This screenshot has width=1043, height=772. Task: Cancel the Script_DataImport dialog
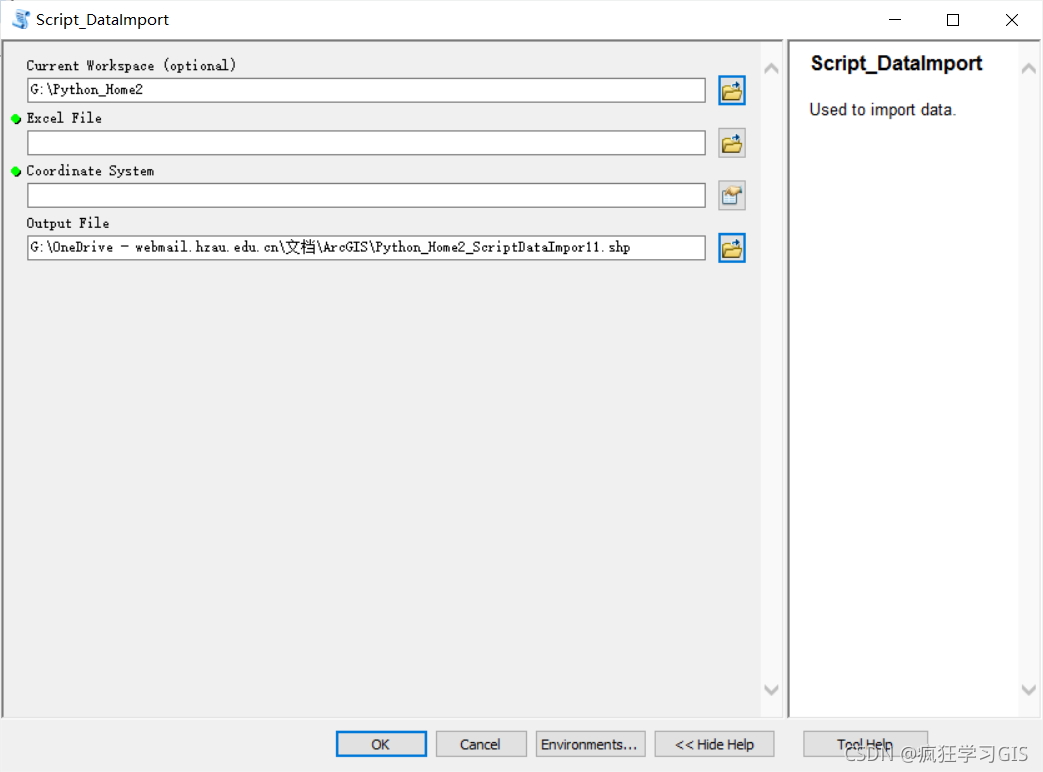click(x=481, y=744)
